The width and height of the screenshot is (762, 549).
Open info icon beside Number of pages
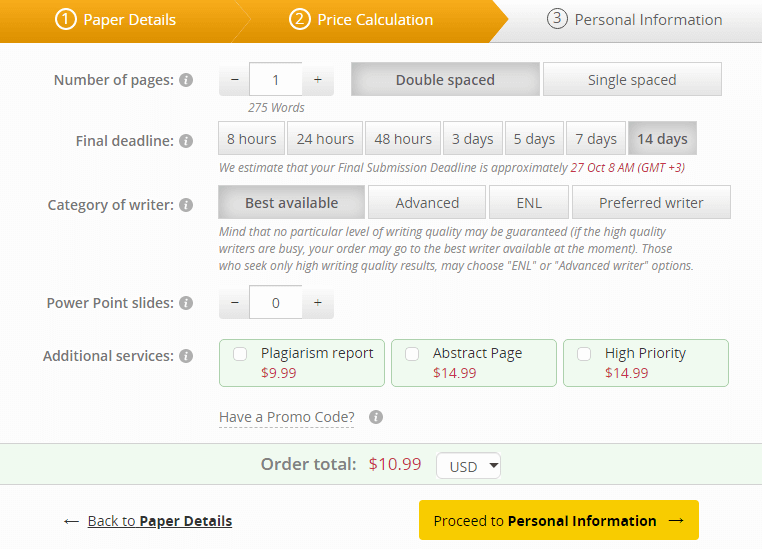[186, 80]
